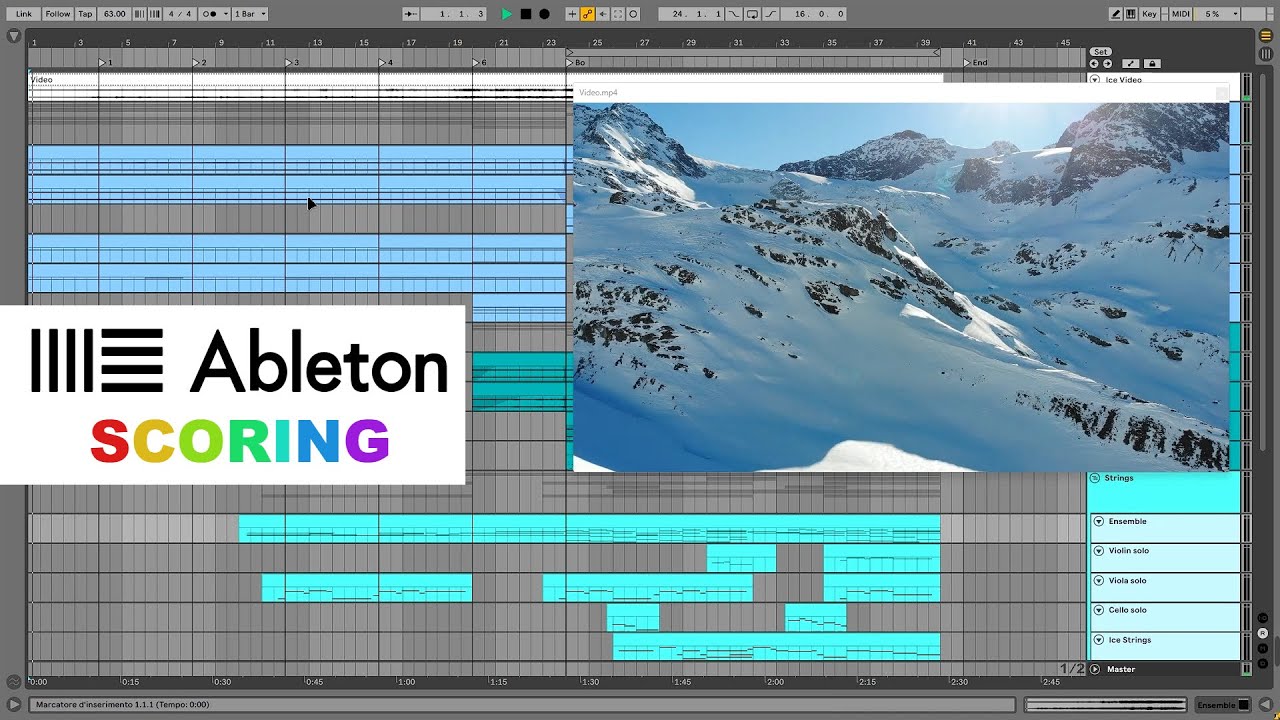
Task: Click the Tap tempo button
Action: pyautogui.click(x=86, y=14)
